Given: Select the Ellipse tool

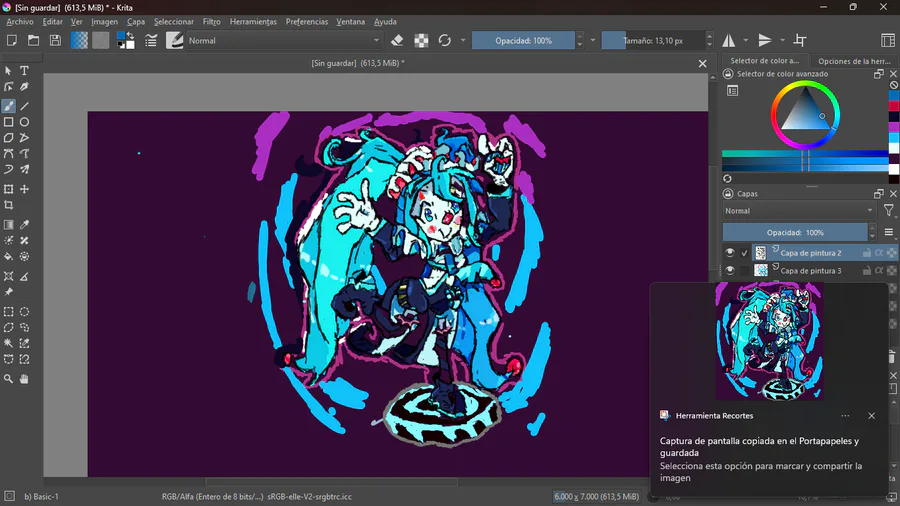Looking at the screenshot, I should [x=24, y=122].
